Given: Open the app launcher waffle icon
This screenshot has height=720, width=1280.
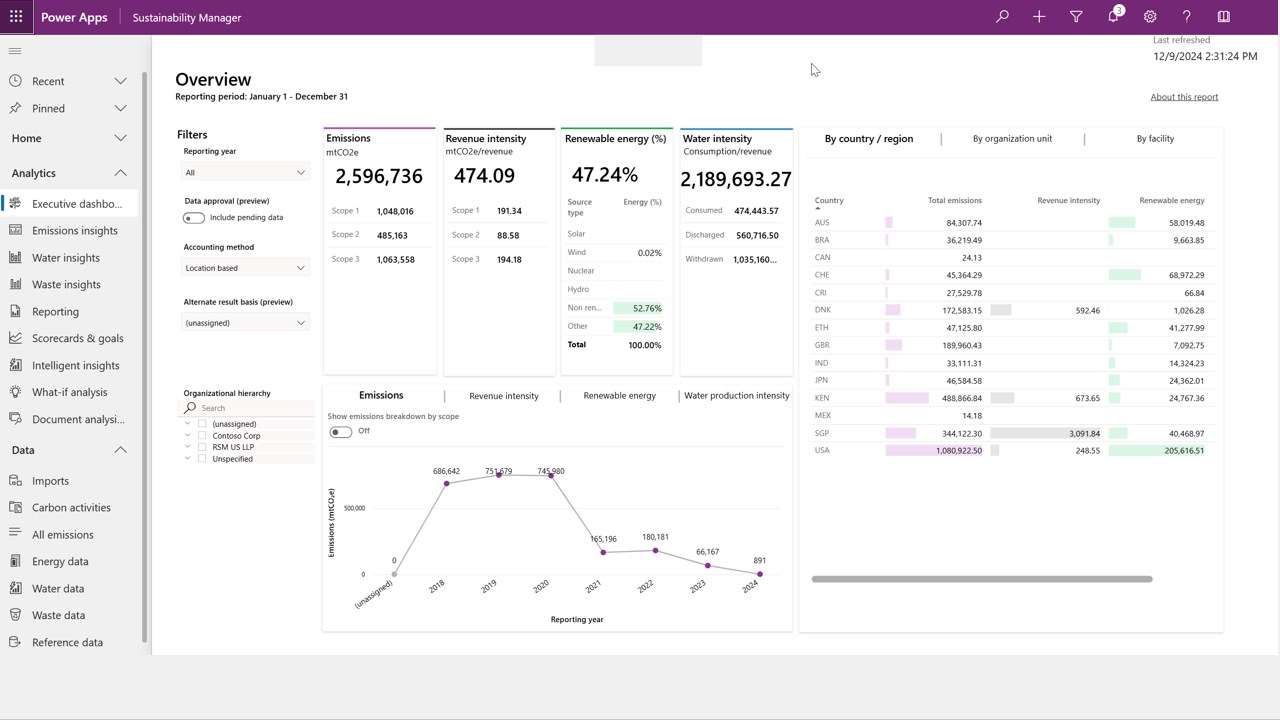Looking at the screenshot, I should coord(16,17).
